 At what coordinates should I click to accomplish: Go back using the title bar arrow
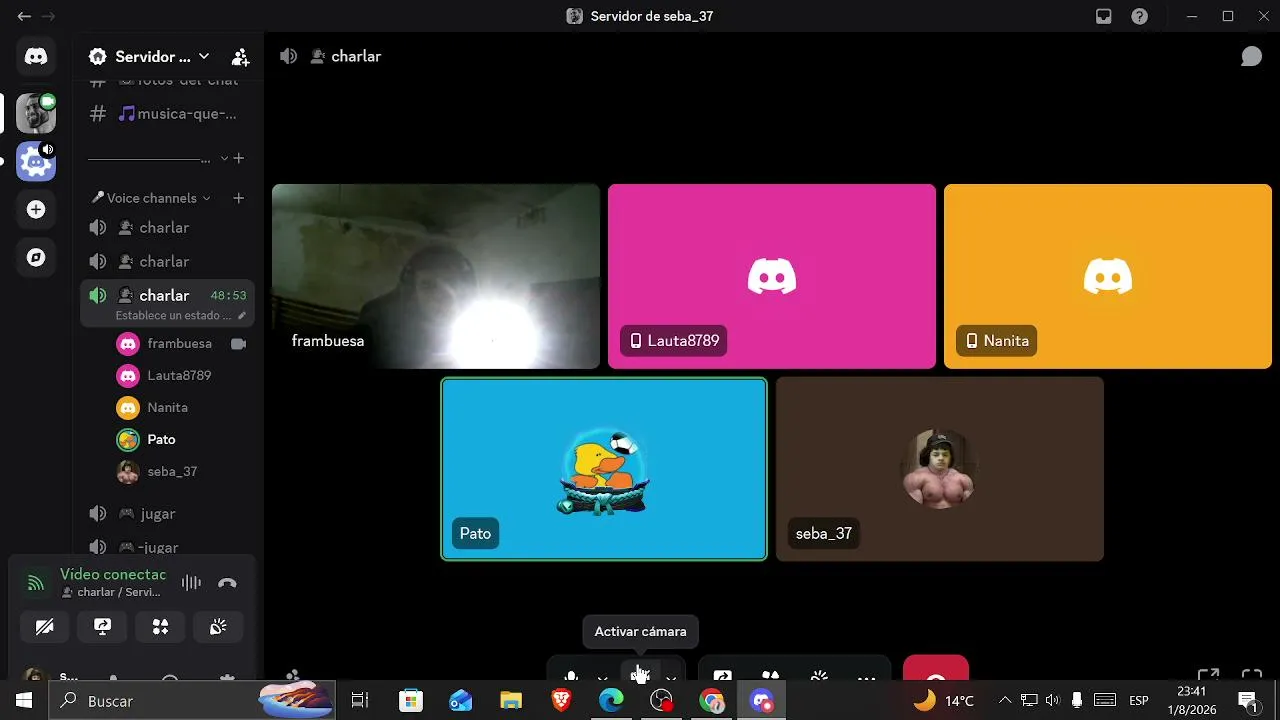coord(24,16)
